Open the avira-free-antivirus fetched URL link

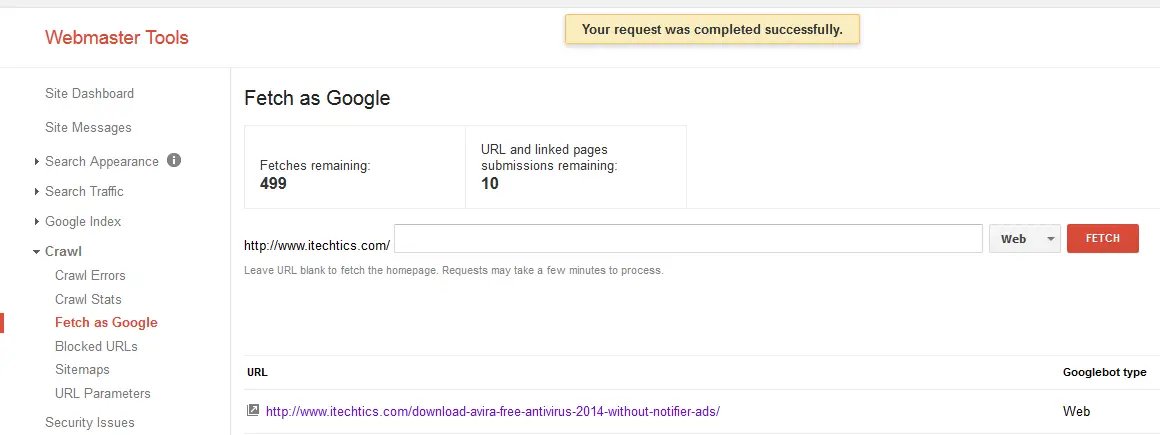(x=493, y=411)
